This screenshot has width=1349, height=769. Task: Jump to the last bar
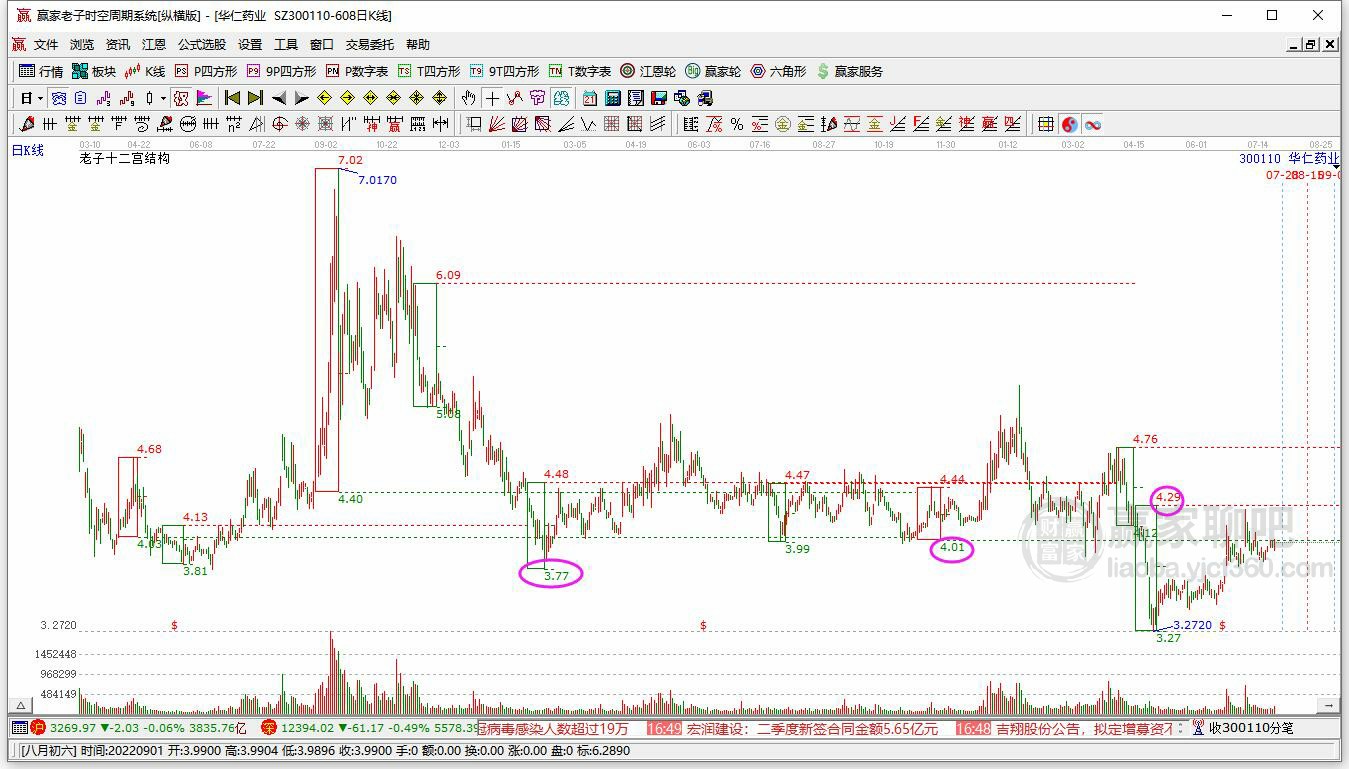[255, 98]
